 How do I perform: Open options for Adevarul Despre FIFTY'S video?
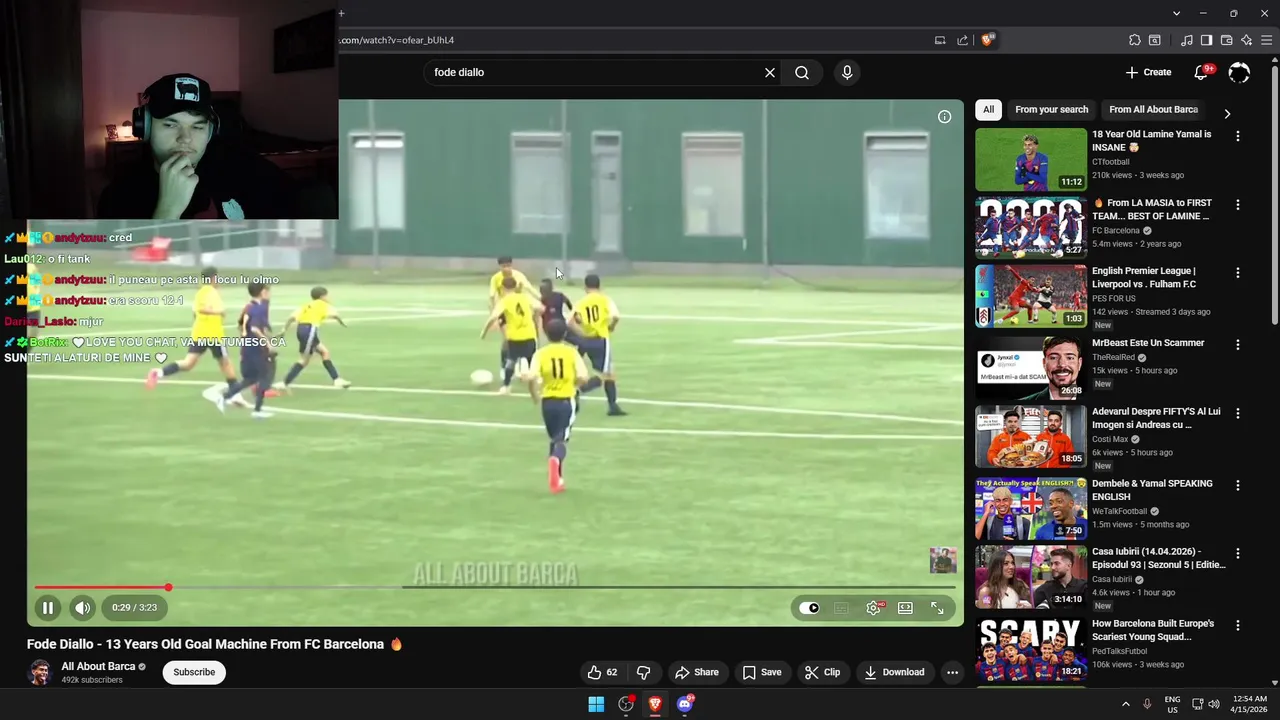1238,413
